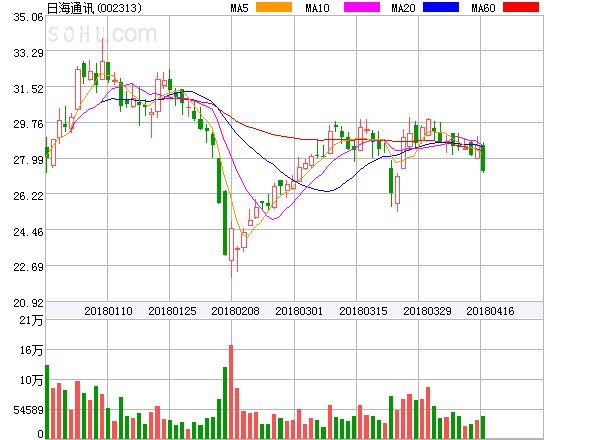Click the 16万 volume axis label
This screenshot has height=440, width=600.
[31, 350]
